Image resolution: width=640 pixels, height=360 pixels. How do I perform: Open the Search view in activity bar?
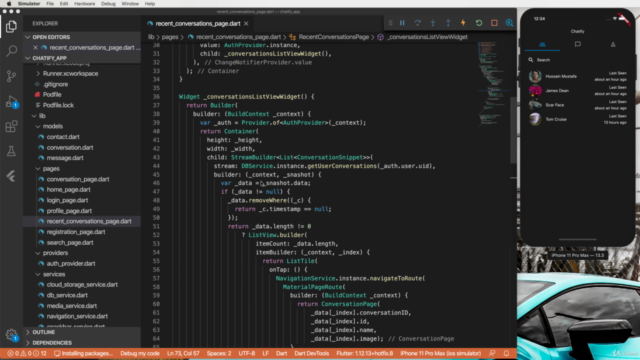11,51
